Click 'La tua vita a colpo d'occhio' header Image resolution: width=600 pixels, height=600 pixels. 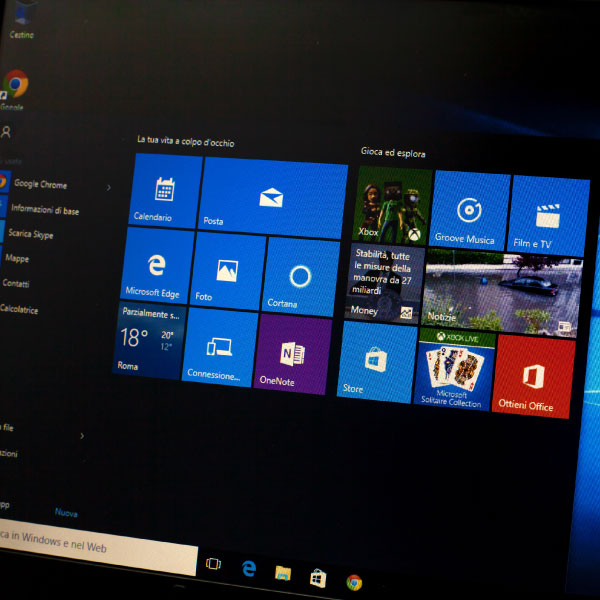point(186,141)
